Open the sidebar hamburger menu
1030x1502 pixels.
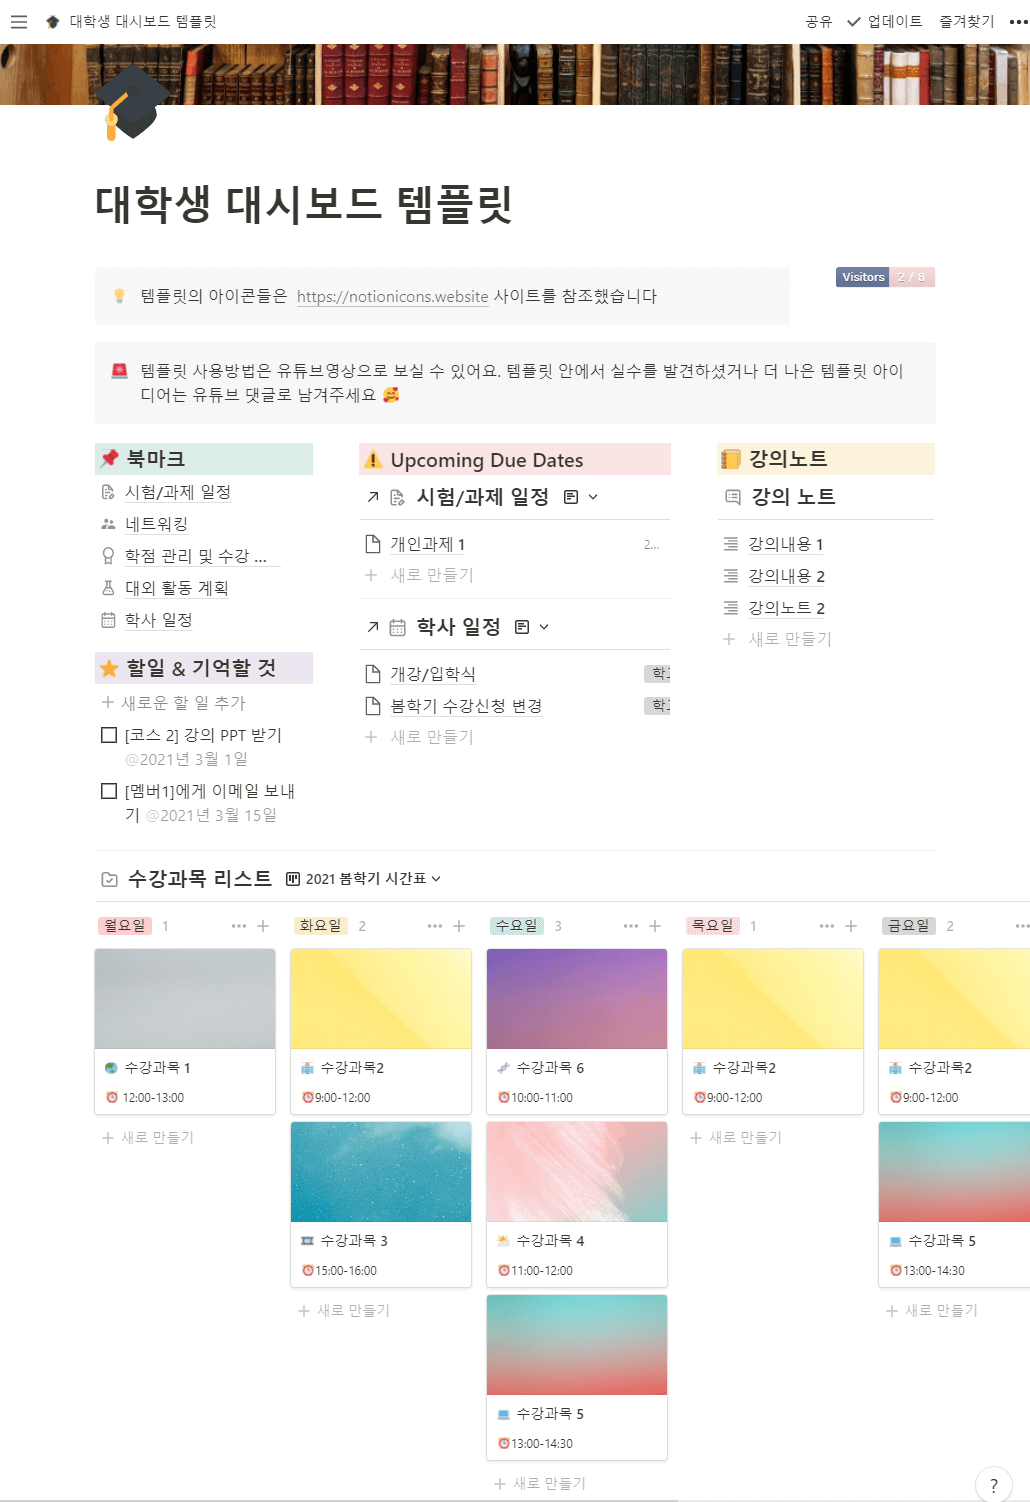(18, 21)
